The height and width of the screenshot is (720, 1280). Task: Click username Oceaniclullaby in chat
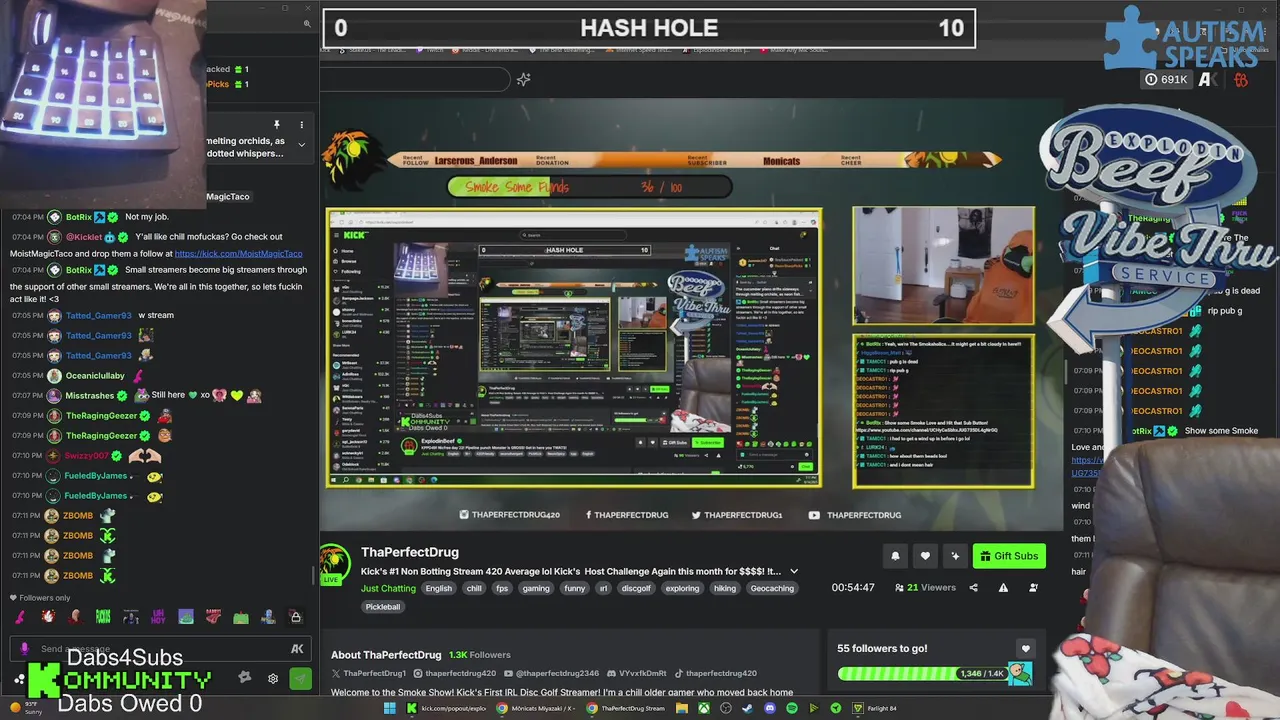[x=96, y=375]
